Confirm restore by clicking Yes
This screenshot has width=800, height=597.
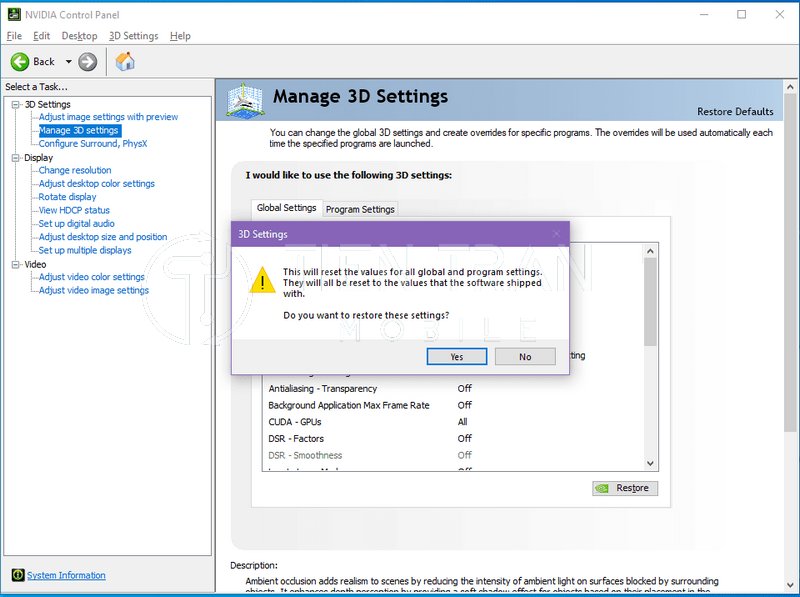457,357
